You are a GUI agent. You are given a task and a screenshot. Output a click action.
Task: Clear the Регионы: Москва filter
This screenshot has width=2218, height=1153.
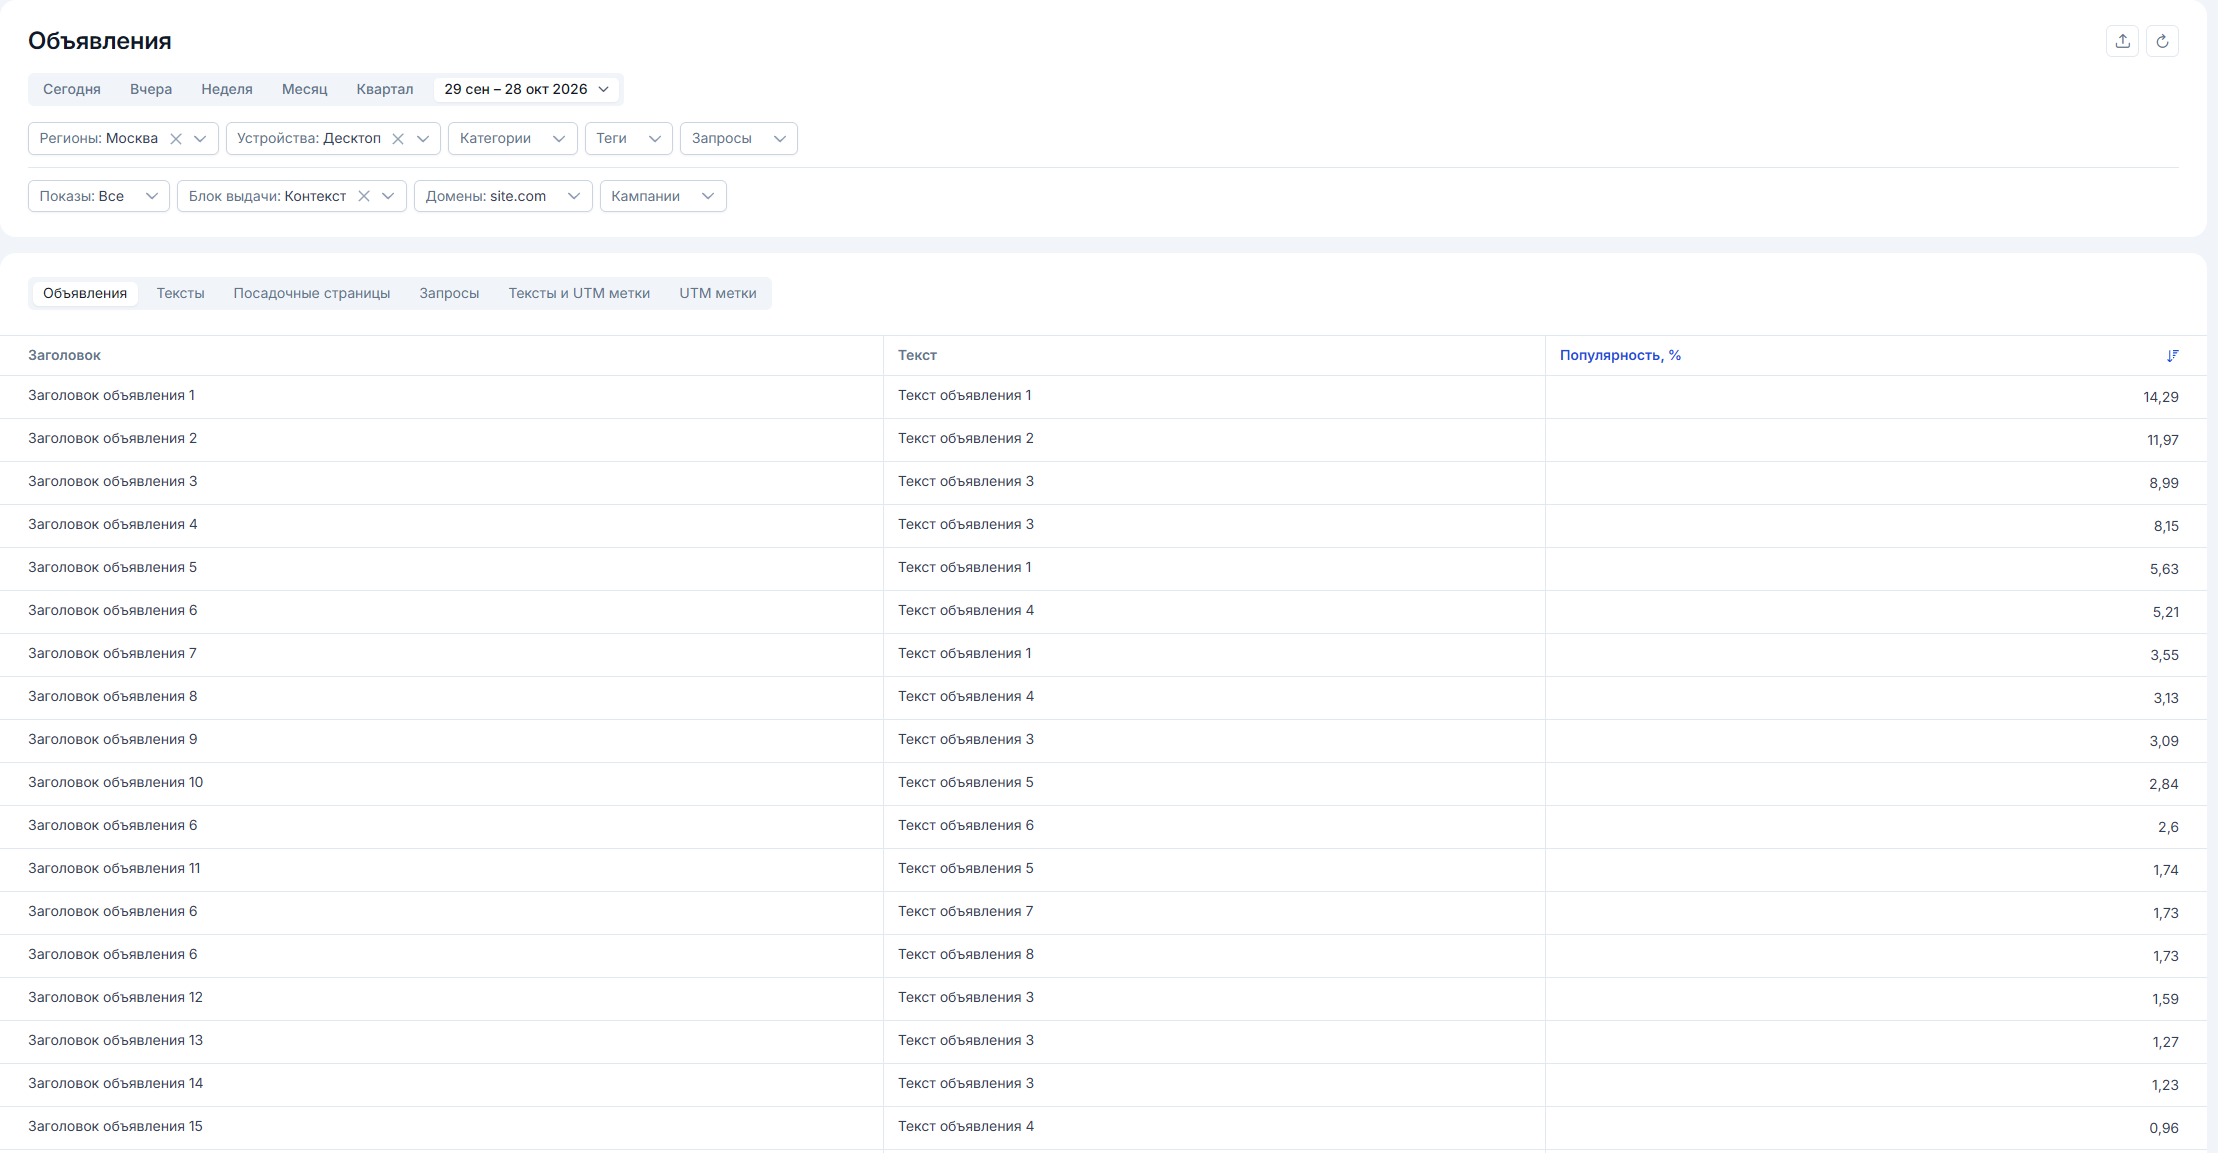coord(176,139)
